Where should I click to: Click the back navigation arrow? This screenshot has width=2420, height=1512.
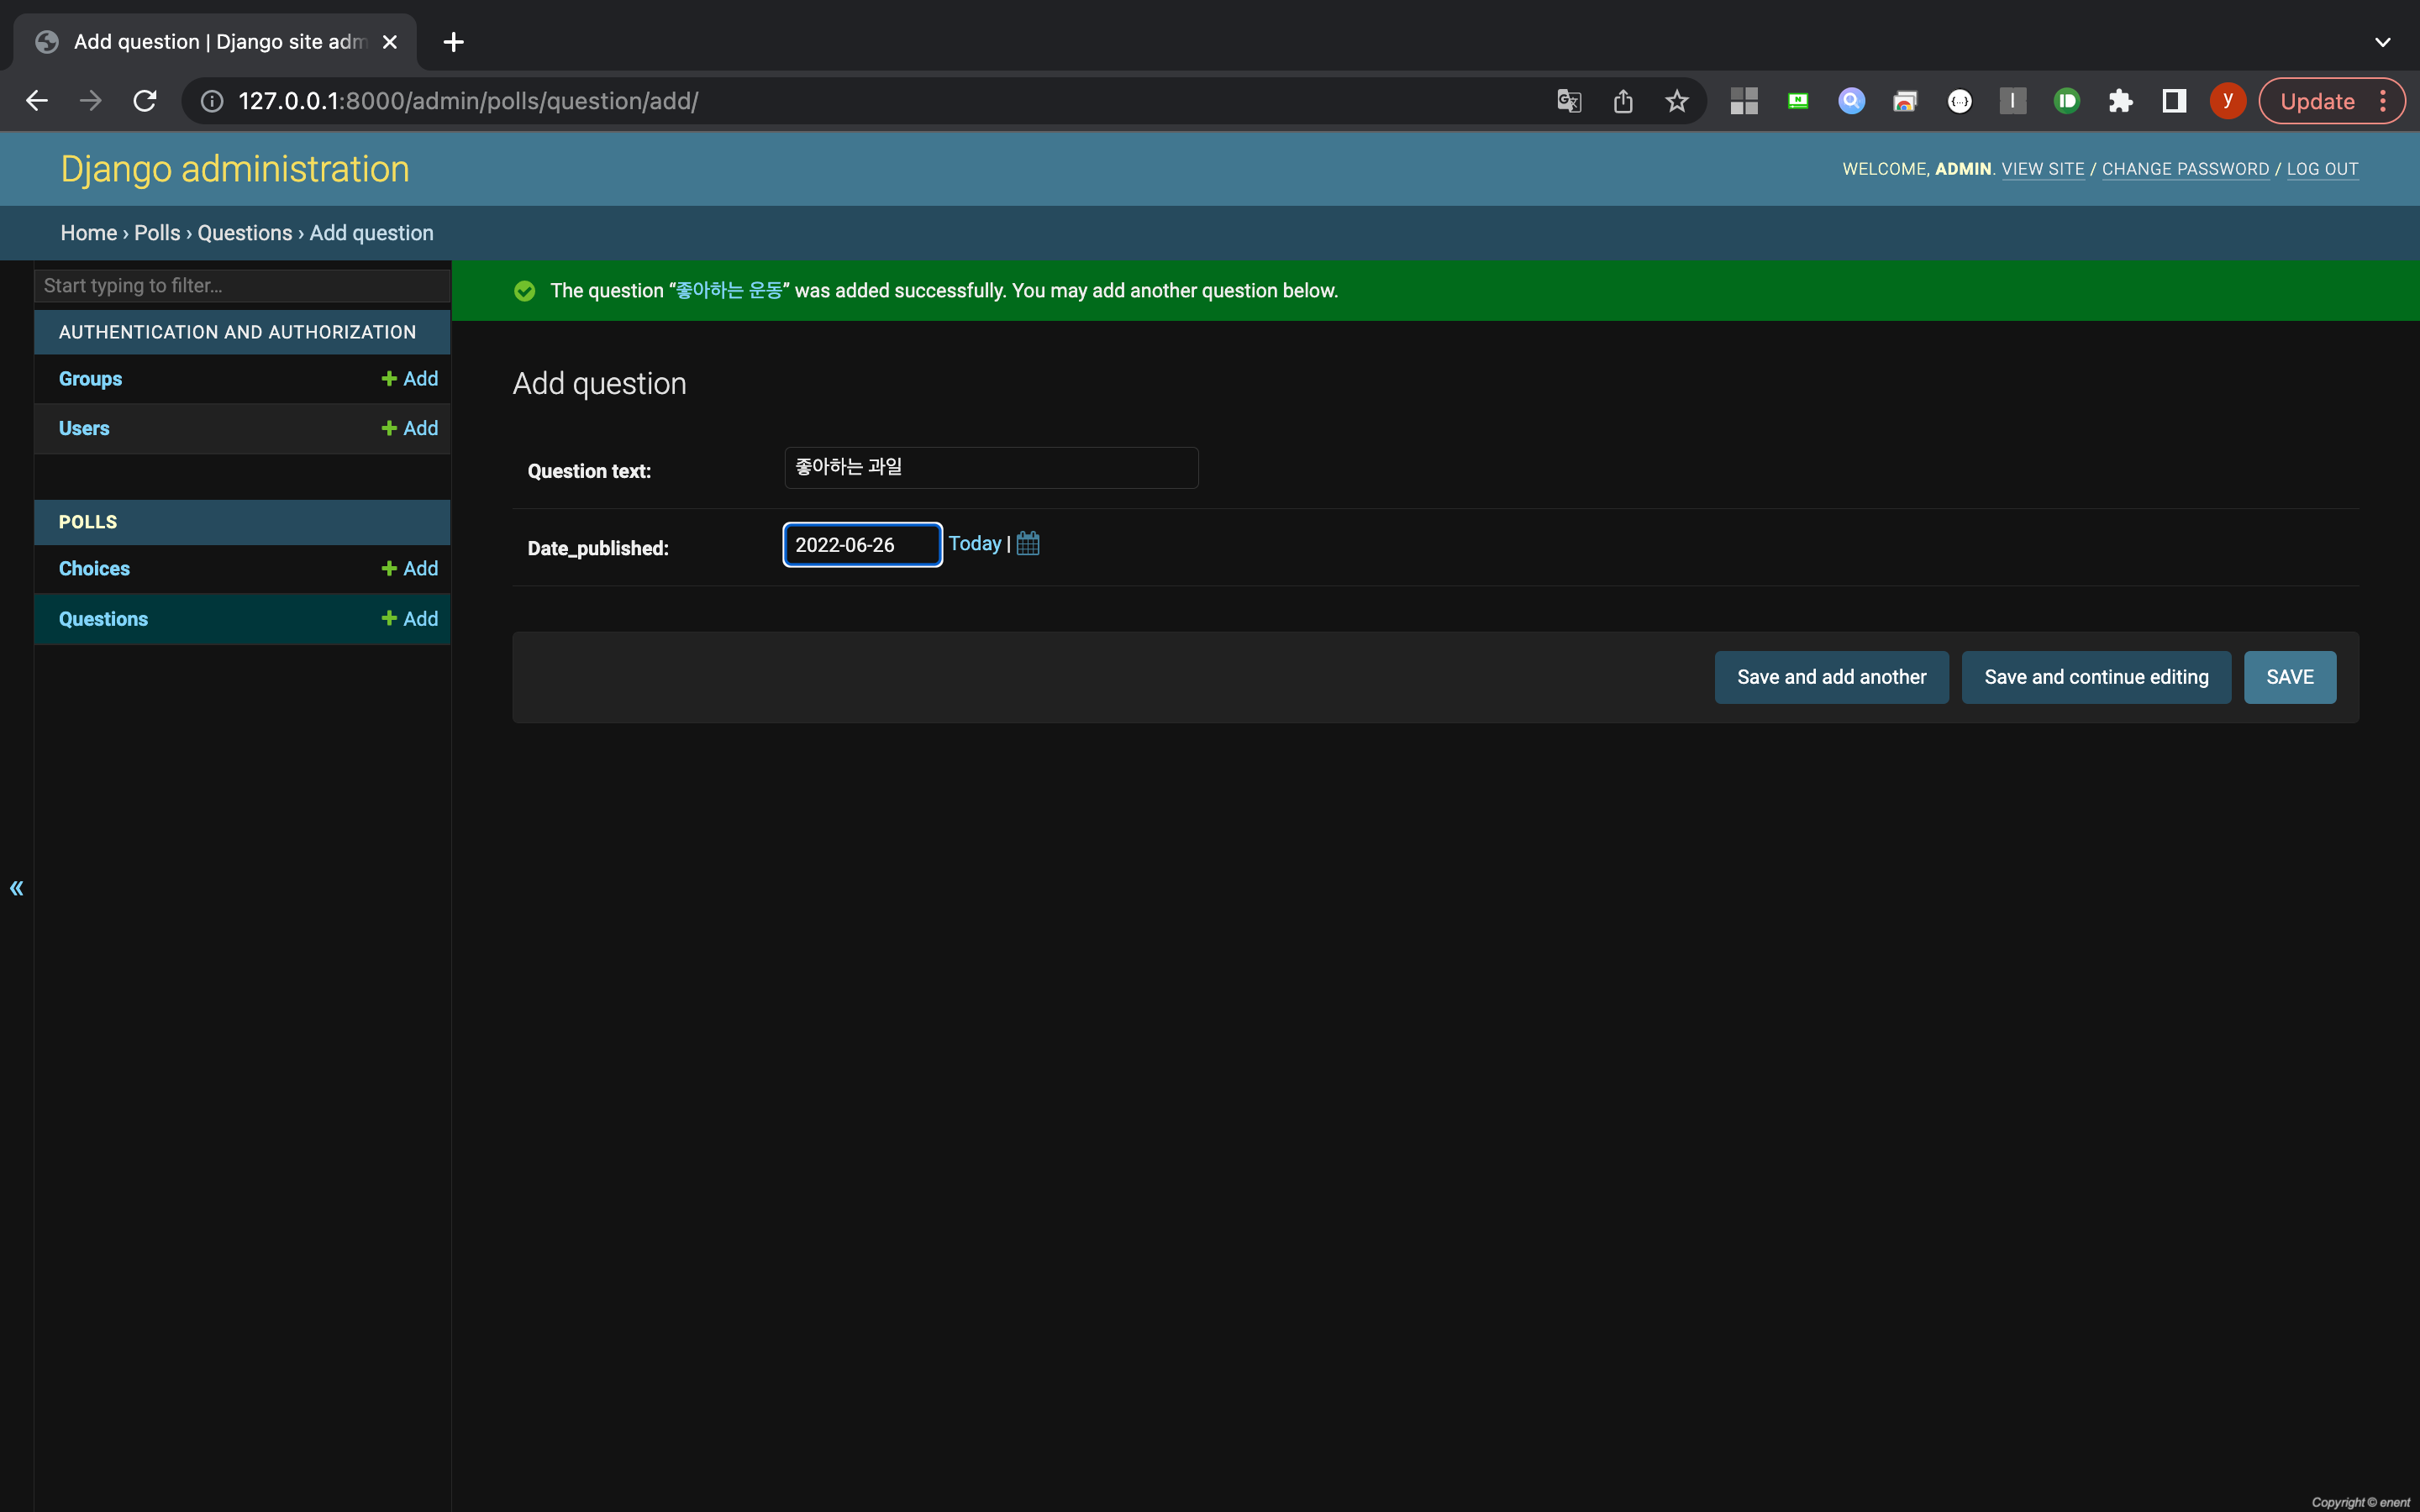(x=37, y=101)
